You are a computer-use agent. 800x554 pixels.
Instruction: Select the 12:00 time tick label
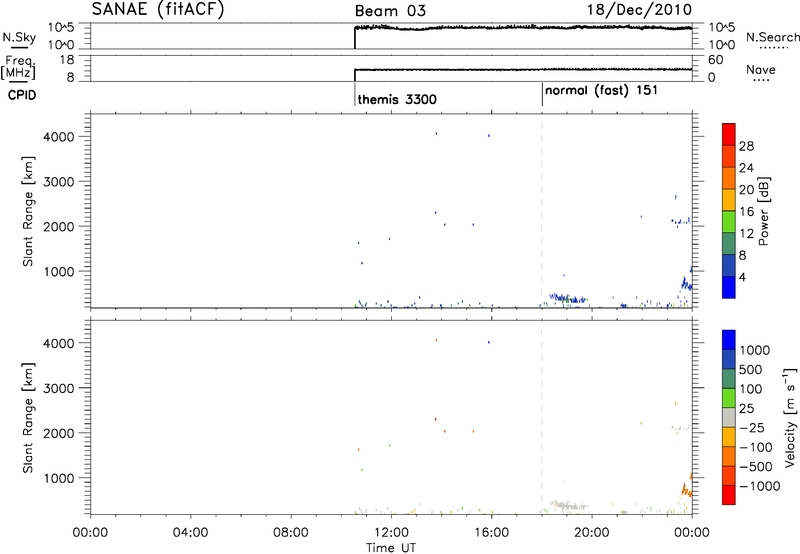pyautogui.click(x=391, y=533)
